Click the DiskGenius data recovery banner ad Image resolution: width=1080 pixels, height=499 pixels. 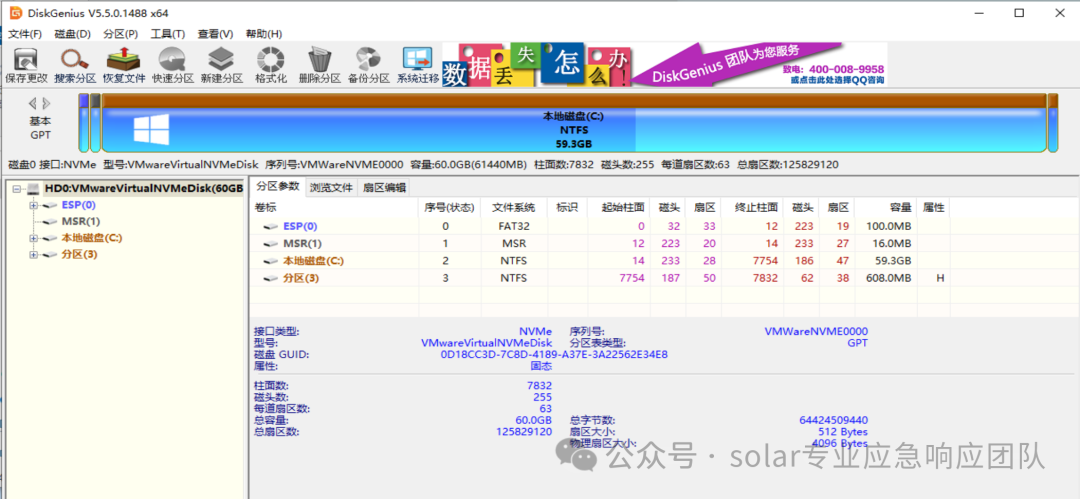click(x=665, y=64)
